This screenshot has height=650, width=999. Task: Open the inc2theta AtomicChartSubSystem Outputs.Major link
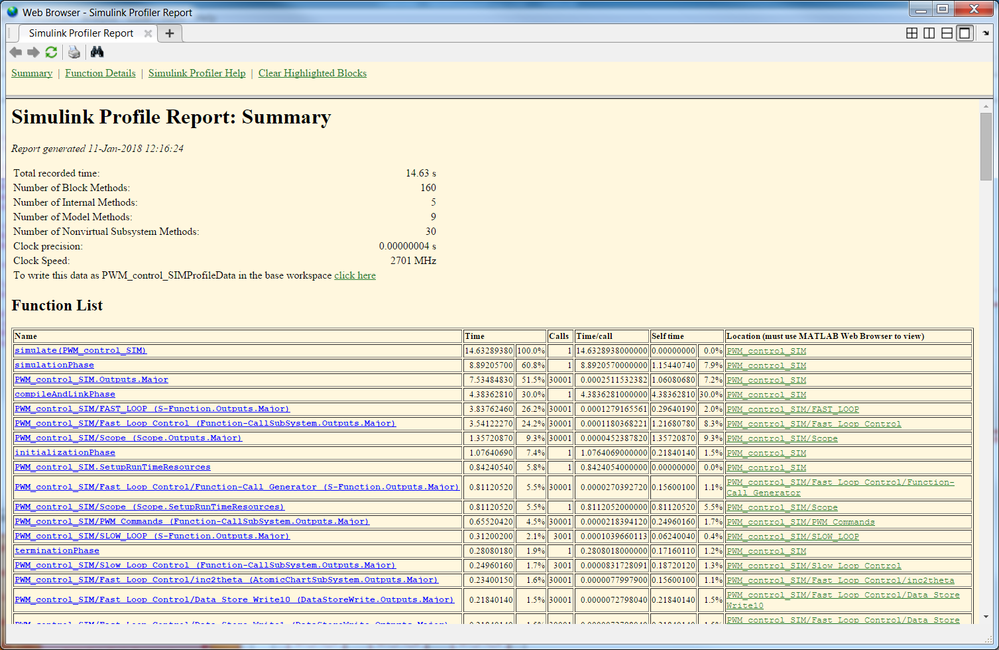coord(226,581)
